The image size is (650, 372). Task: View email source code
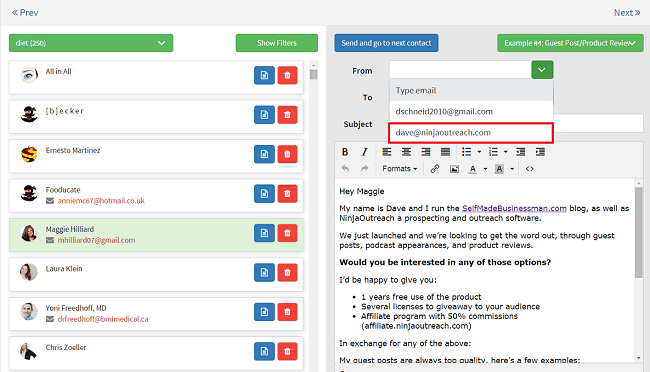(529, 169)
